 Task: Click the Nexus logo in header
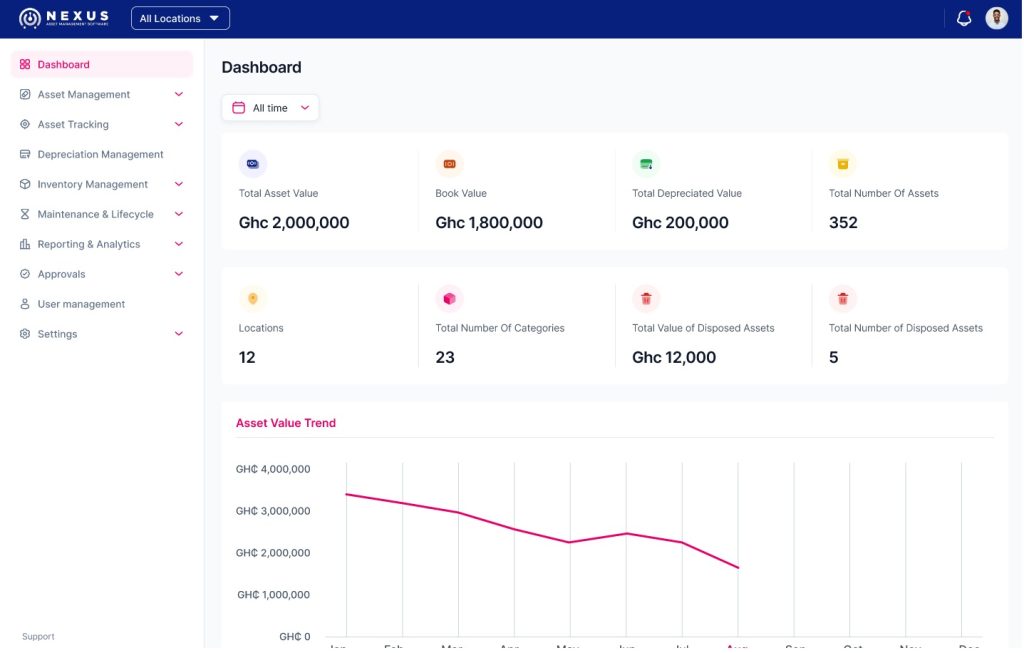point(64,18)
